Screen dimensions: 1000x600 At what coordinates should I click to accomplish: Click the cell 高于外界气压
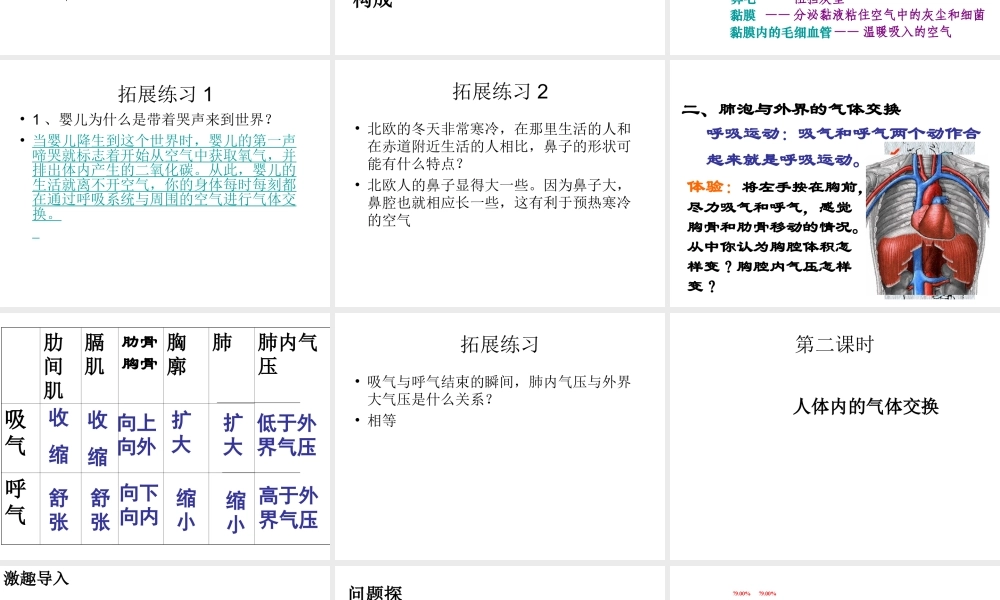pos(288,508)
